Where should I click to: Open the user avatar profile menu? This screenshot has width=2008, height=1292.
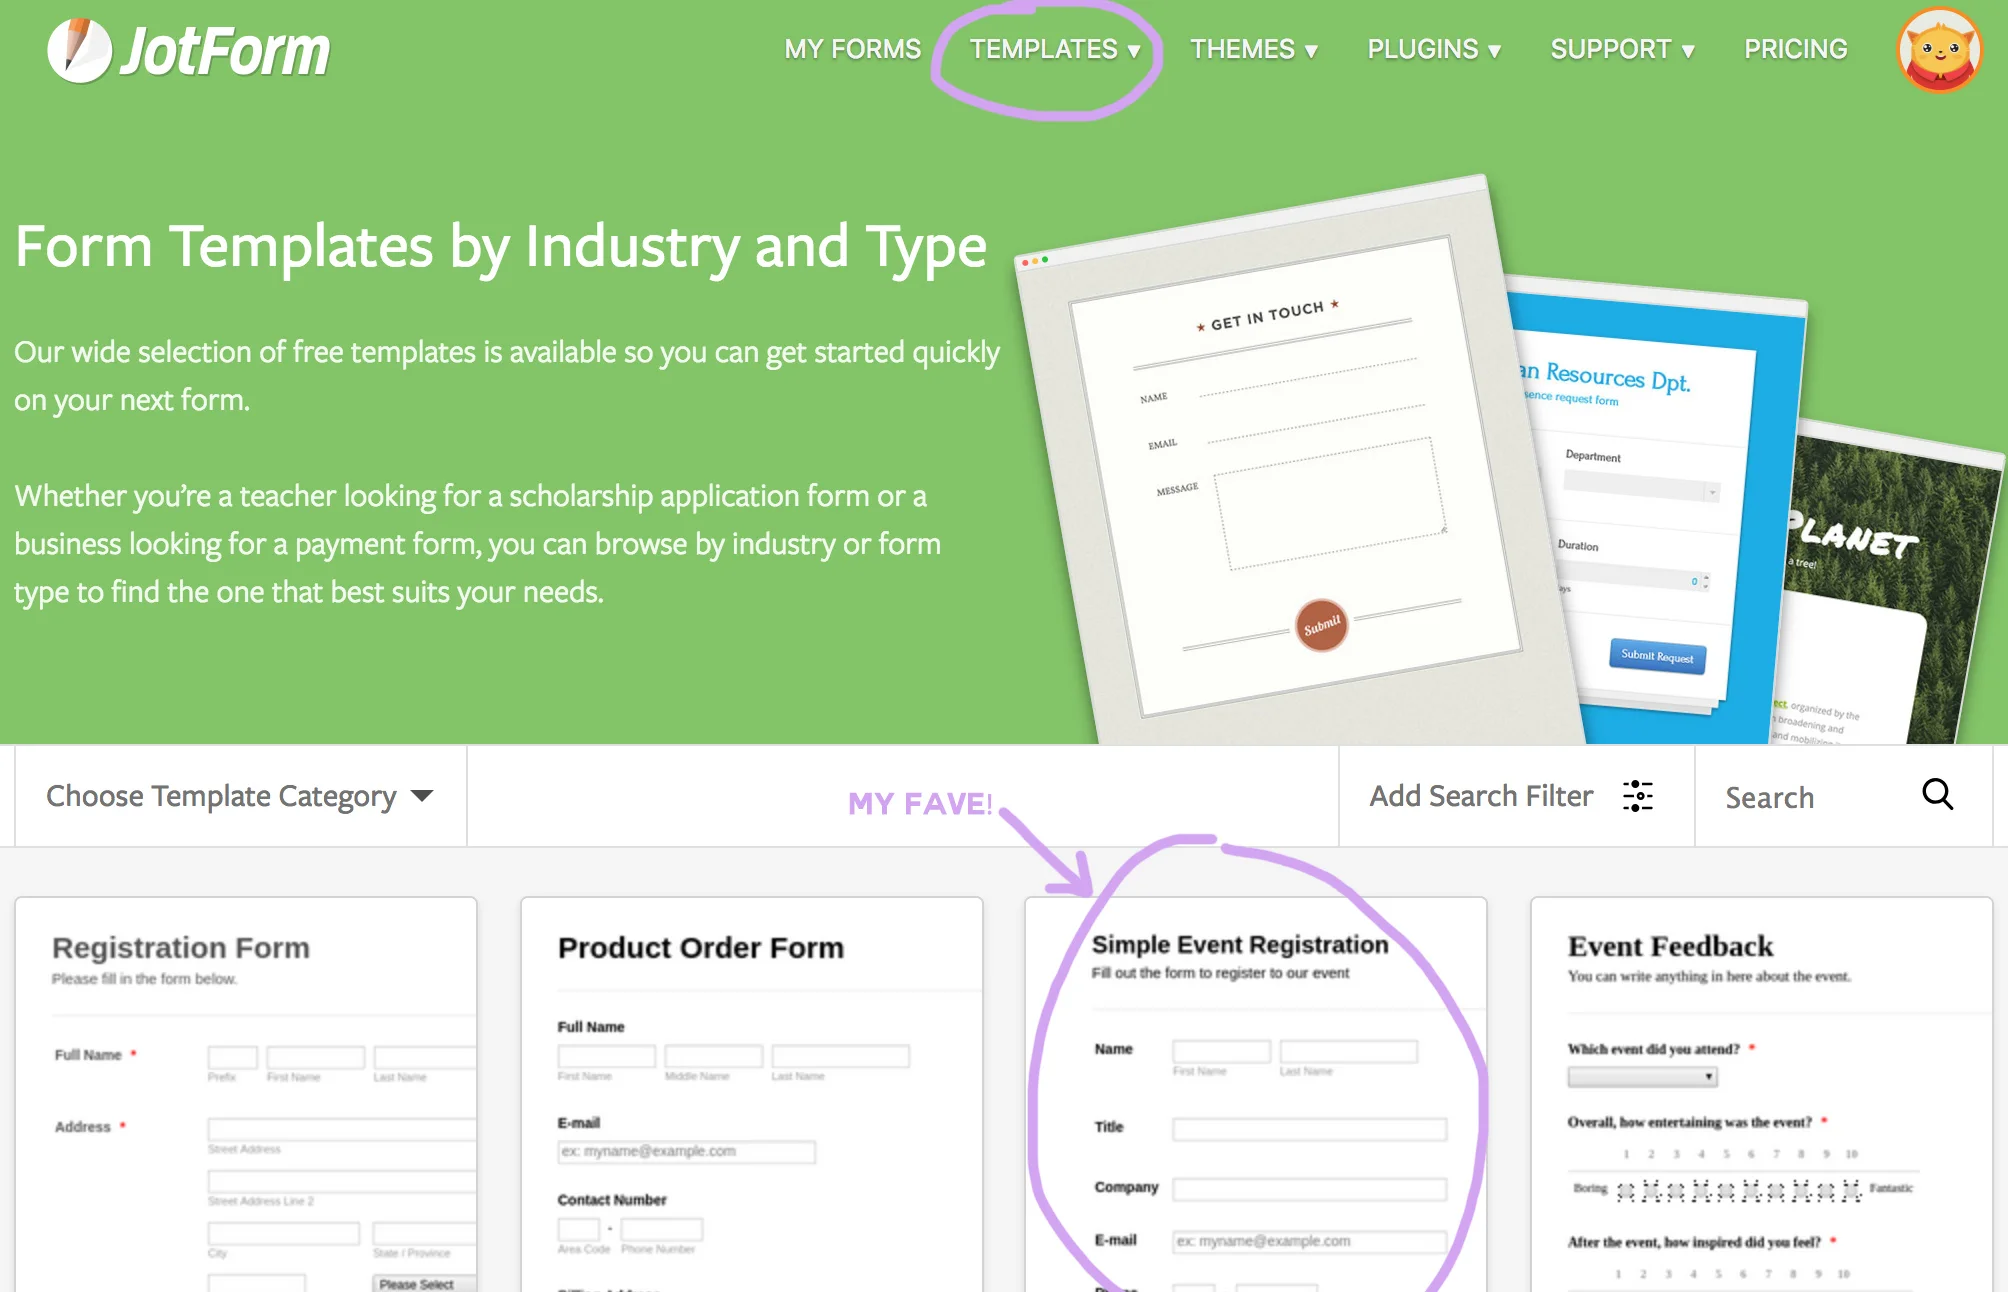1939,50
